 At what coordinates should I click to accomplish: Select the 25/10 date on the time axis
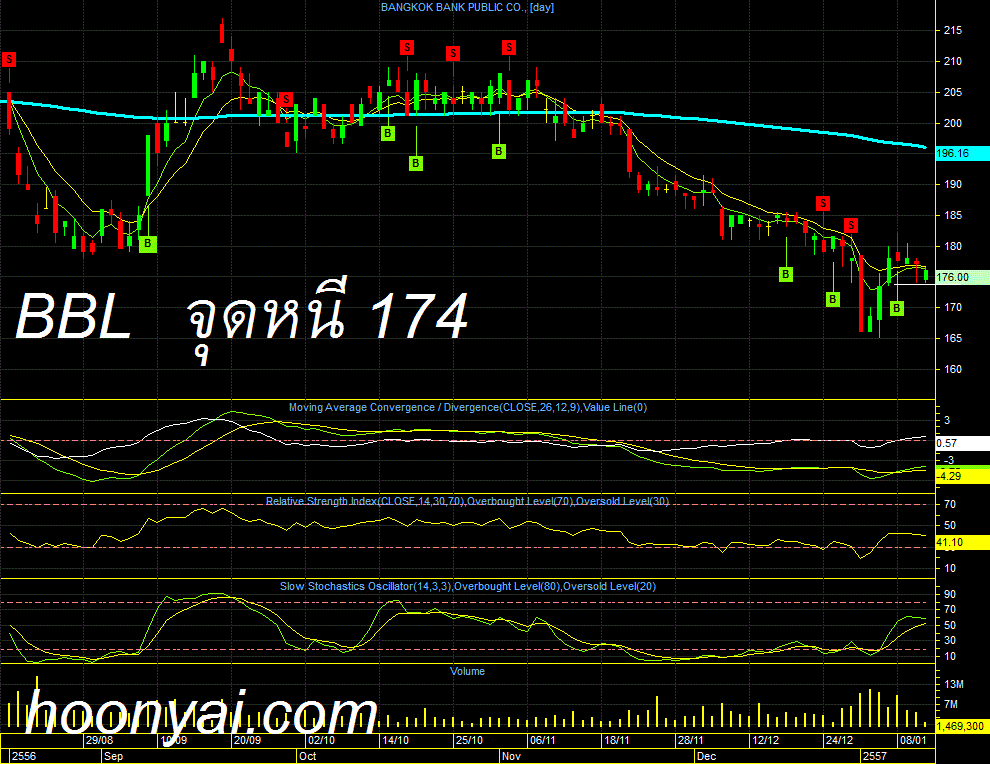[x=468, y=740]
